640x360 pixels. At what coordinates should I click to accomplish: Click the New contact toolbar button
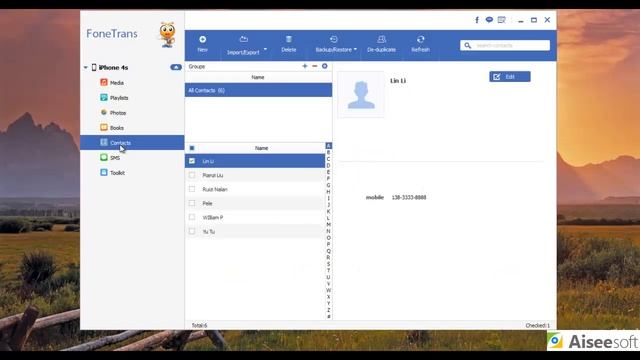click(x=202, y=44)
